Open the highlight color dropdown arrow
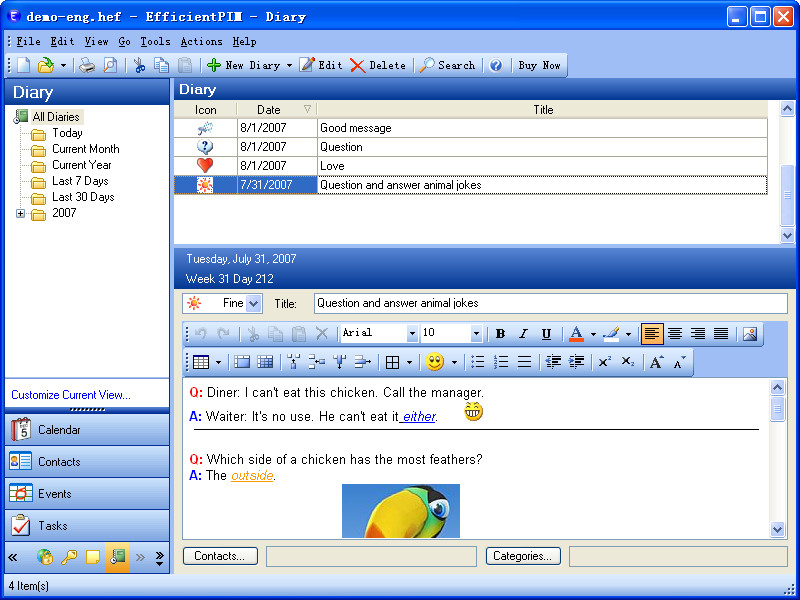800x600 pixels. pyautogui.click(x=628, y=335)
